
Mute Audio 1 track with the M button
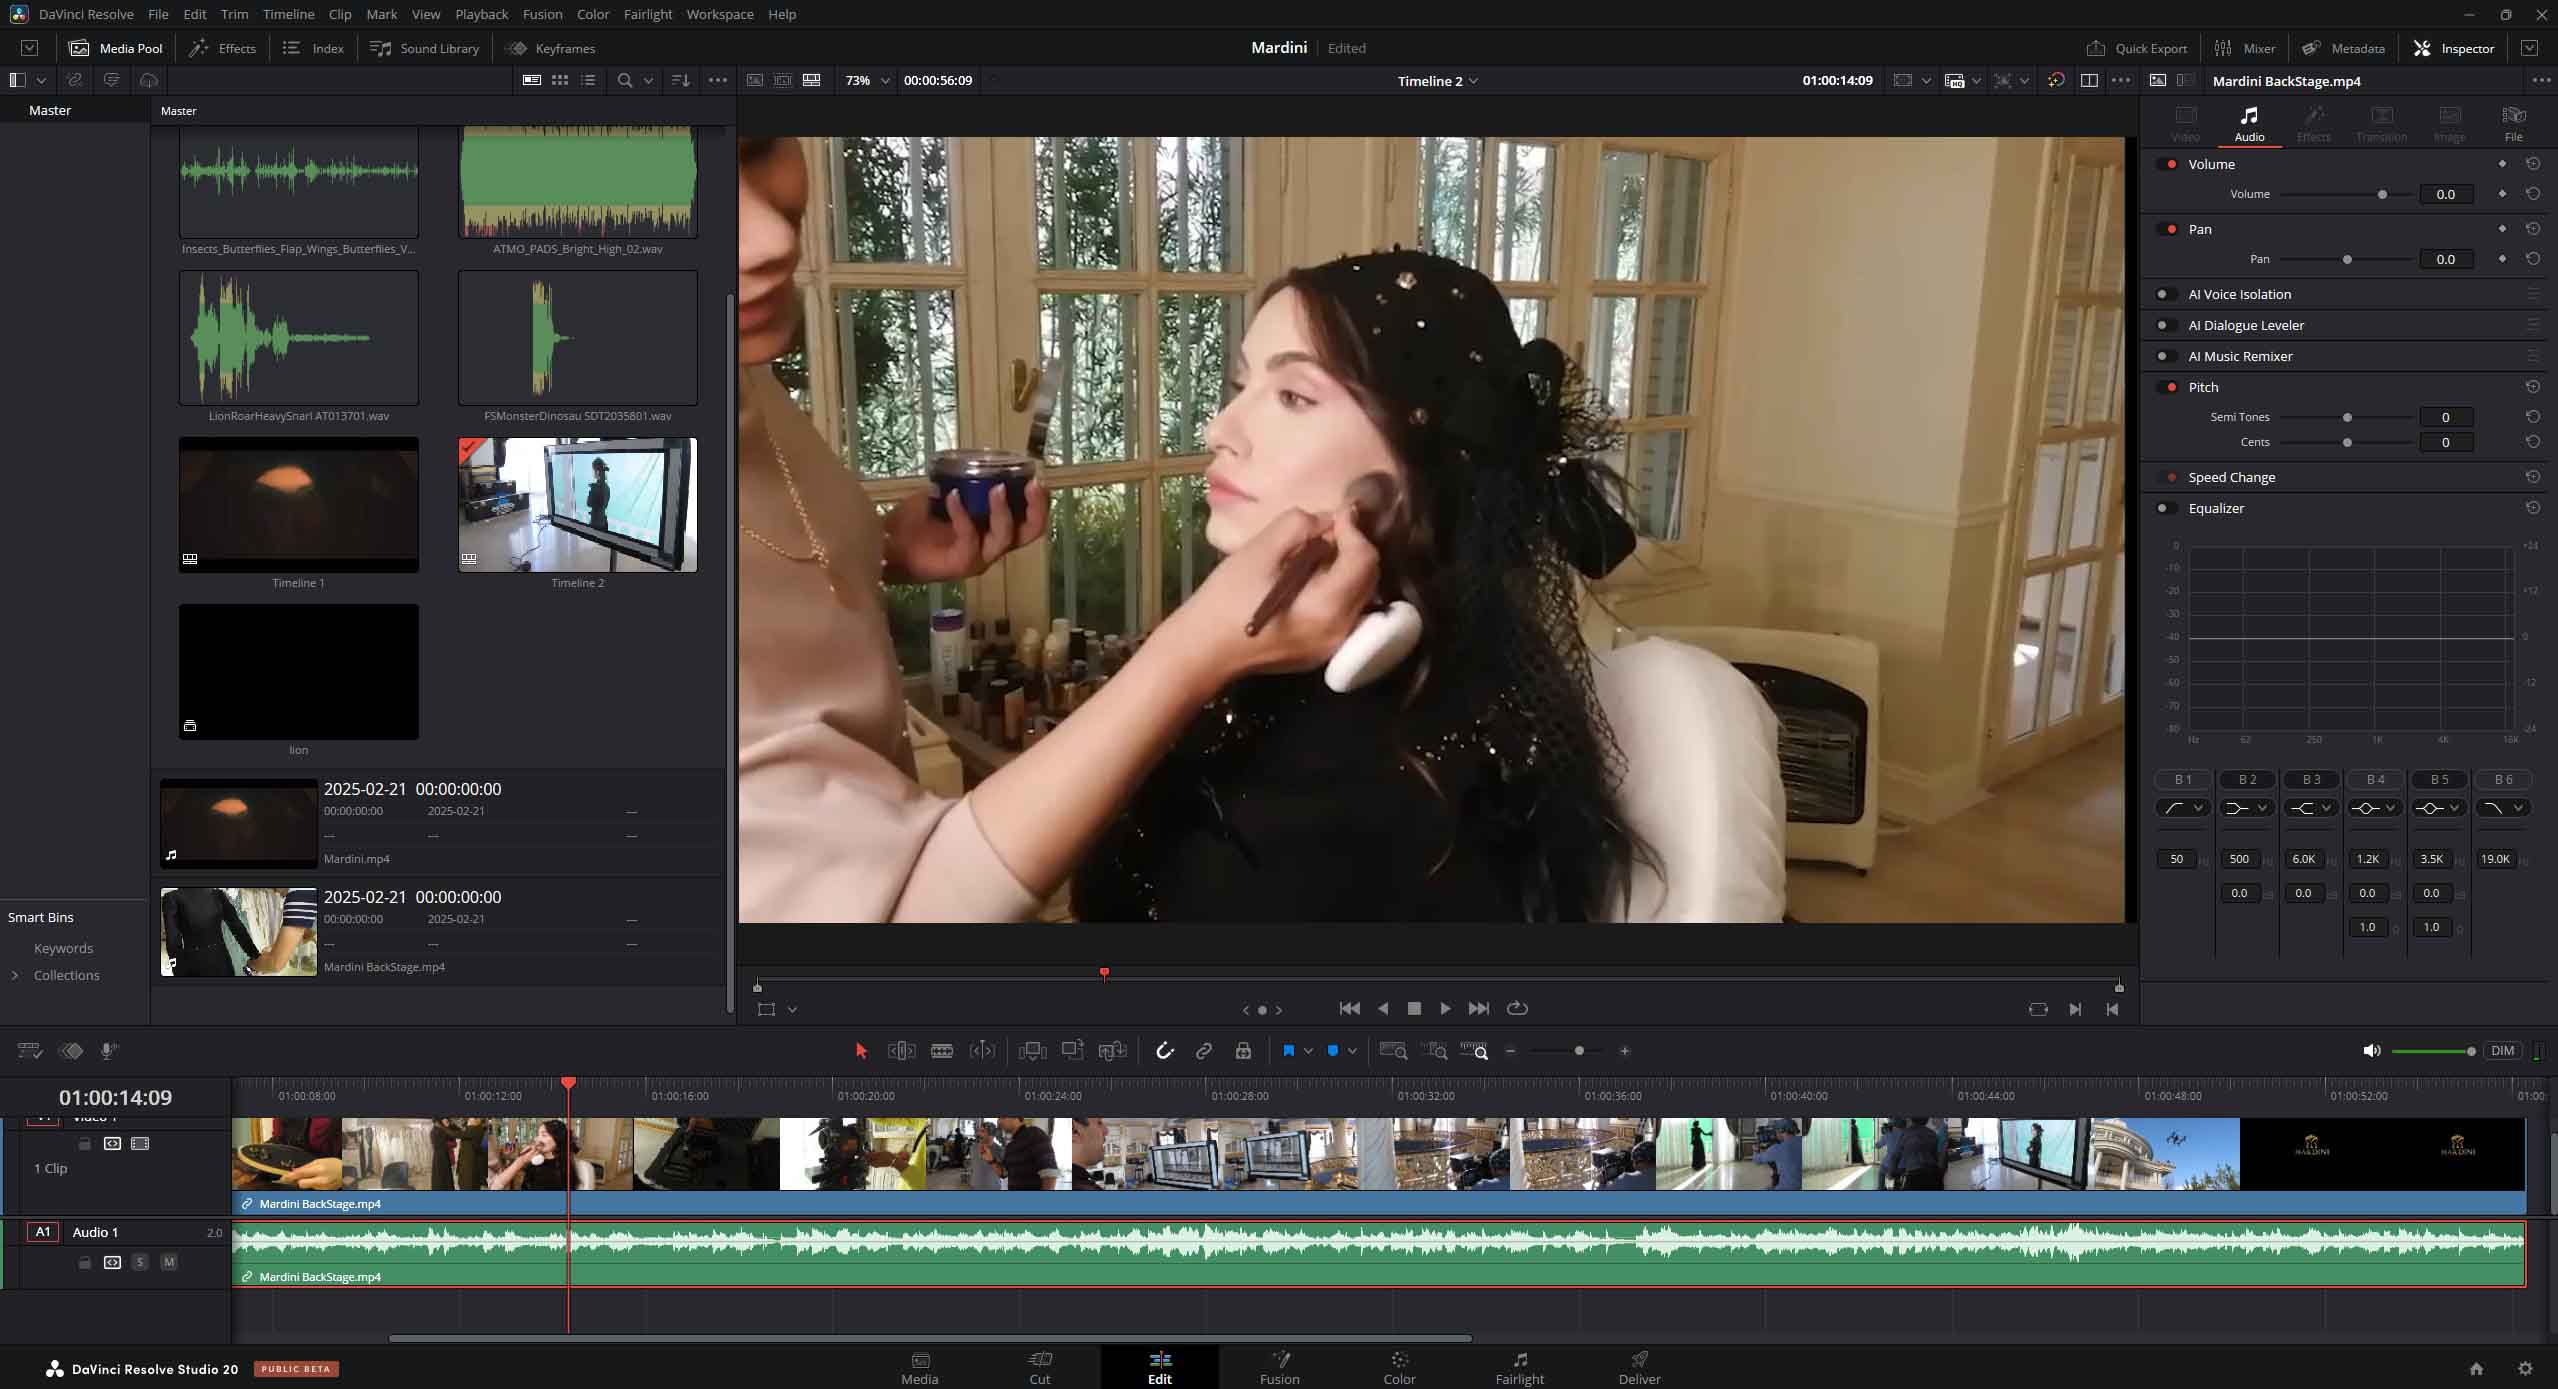tap(169, 1262)
